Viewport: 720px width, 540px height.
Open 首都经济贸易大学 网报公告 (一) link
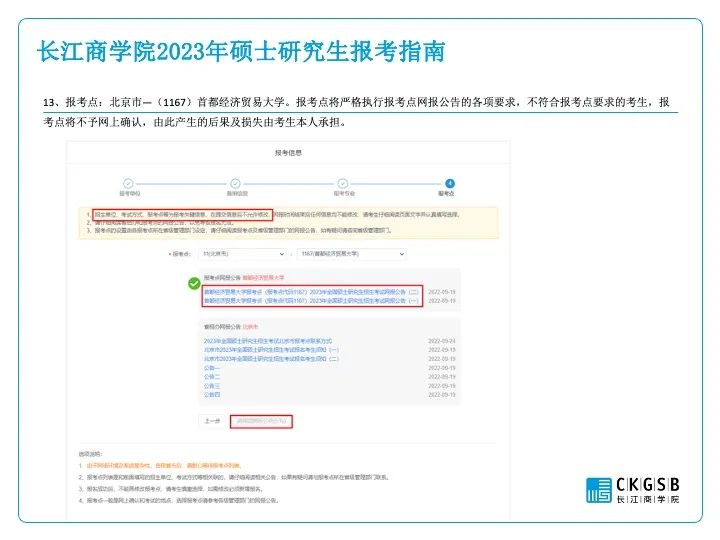click(311, 300)
